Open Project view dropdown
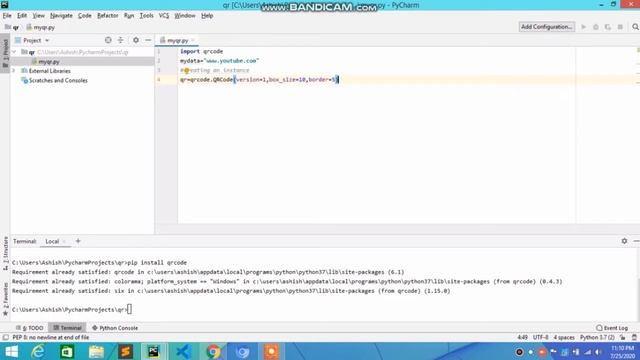640x360 pixels. 32,40
